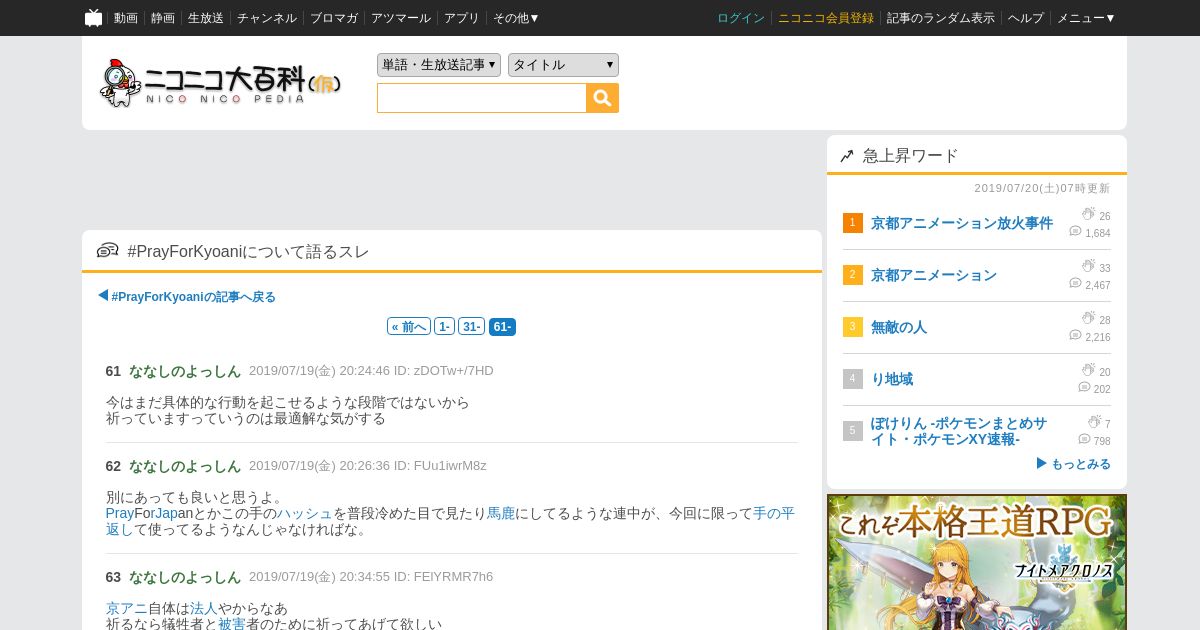
Task: Click clap icon showing 28
Action: 1089,319
